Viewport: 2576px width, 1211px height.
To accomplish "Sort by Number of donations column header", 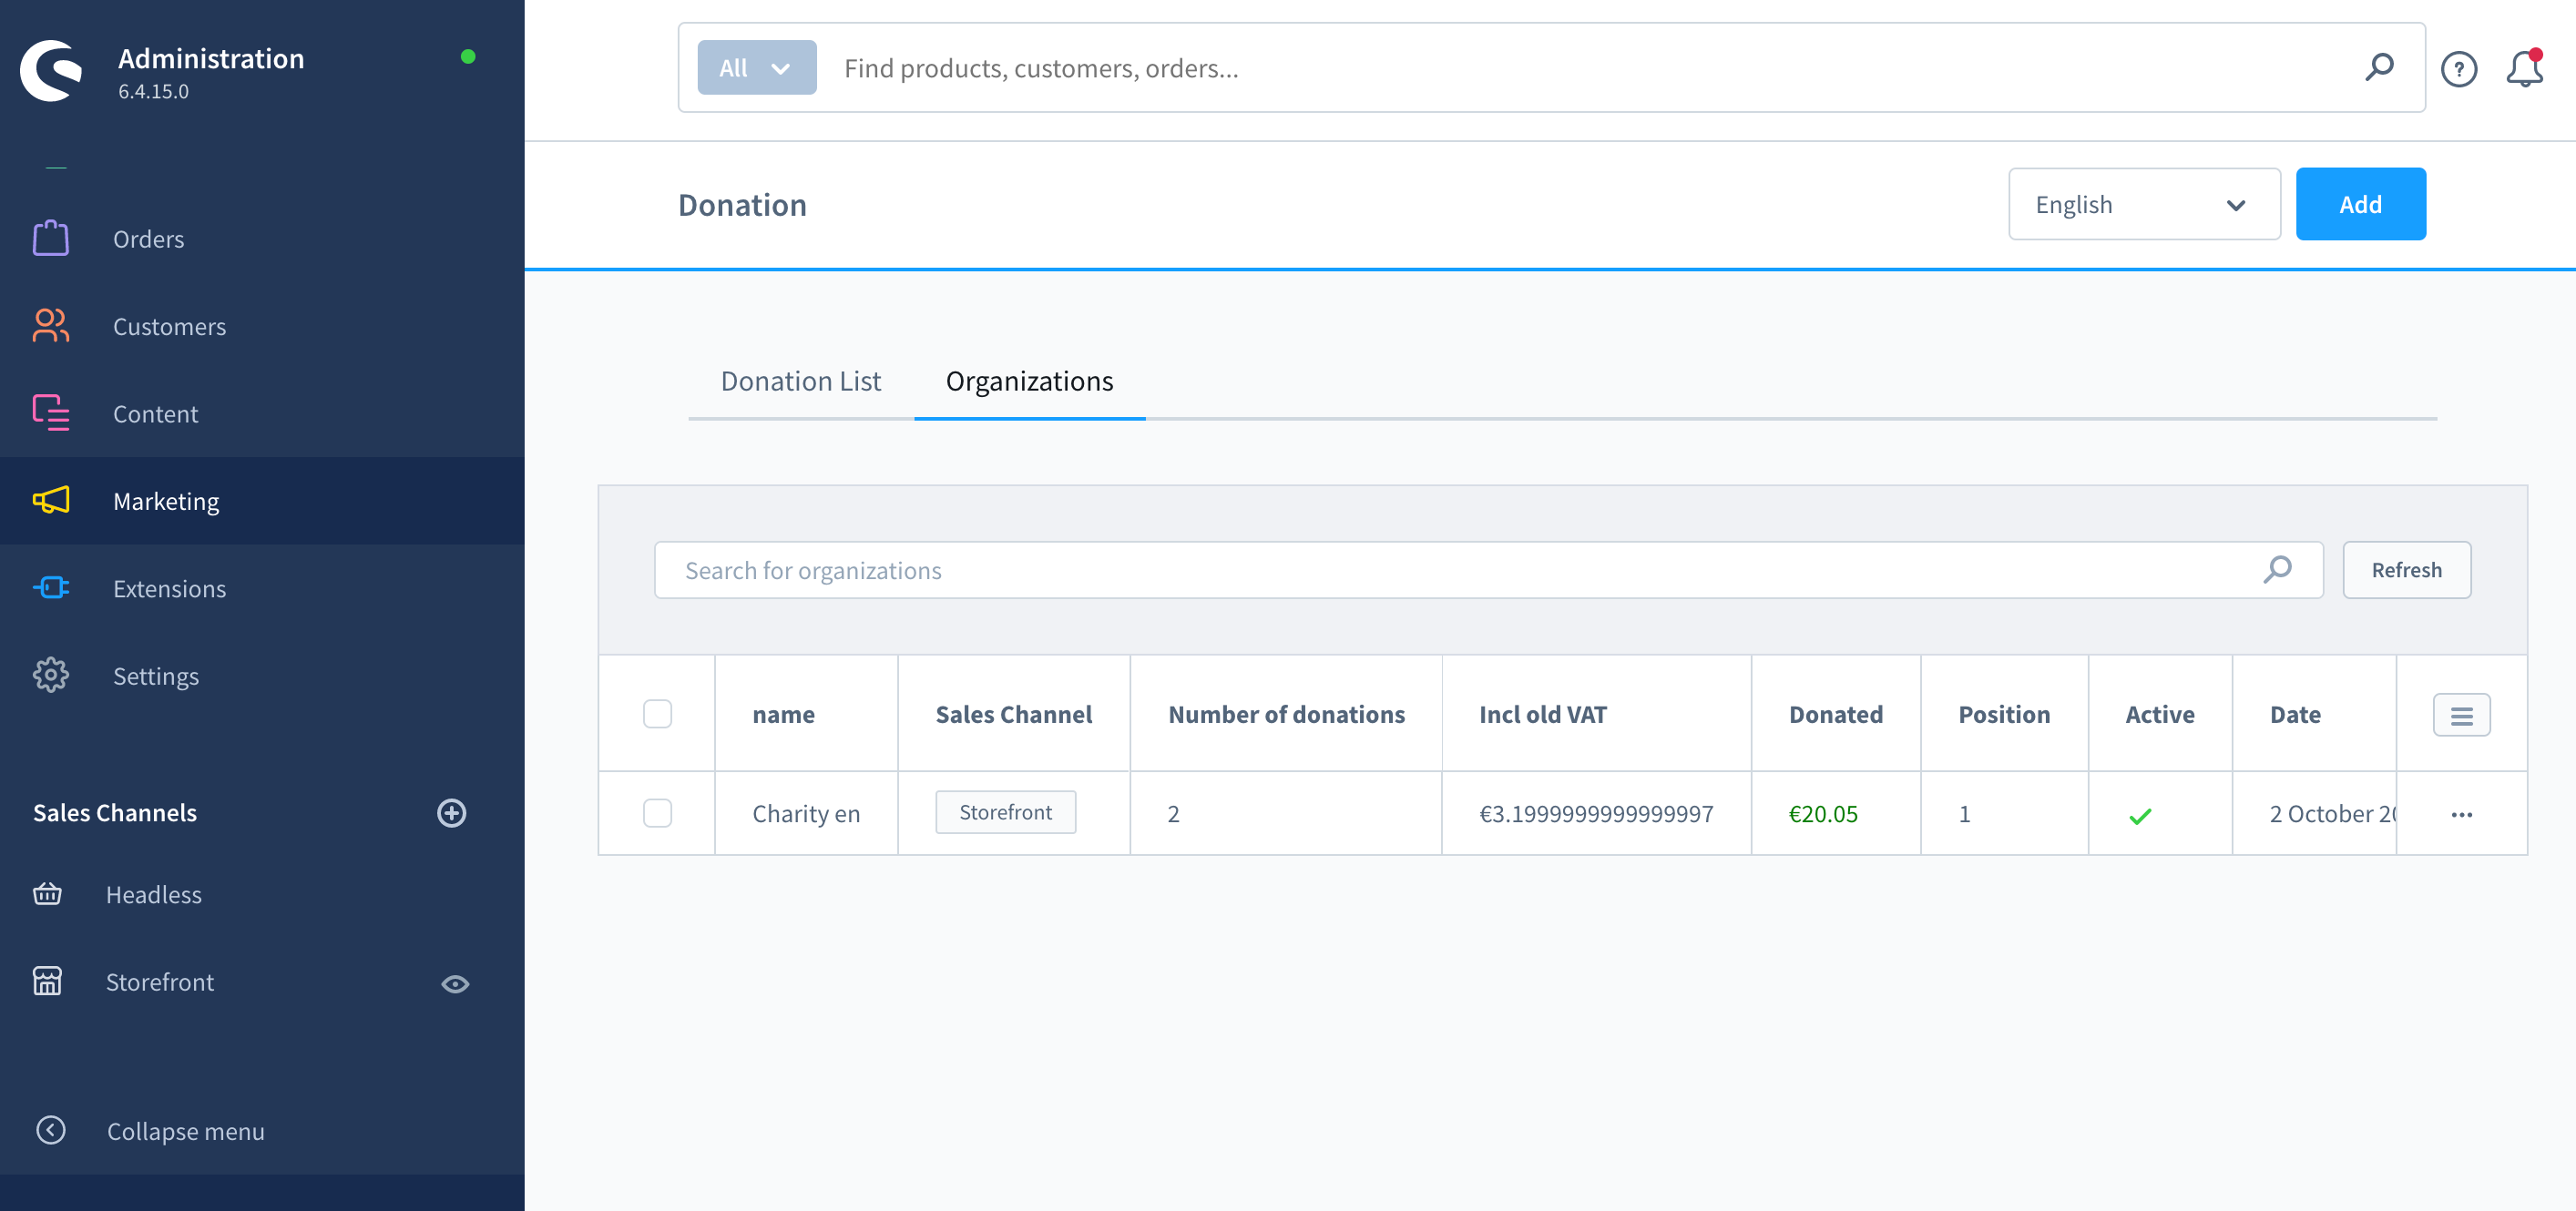I will pyautogui.click(x=1286, y=714).
